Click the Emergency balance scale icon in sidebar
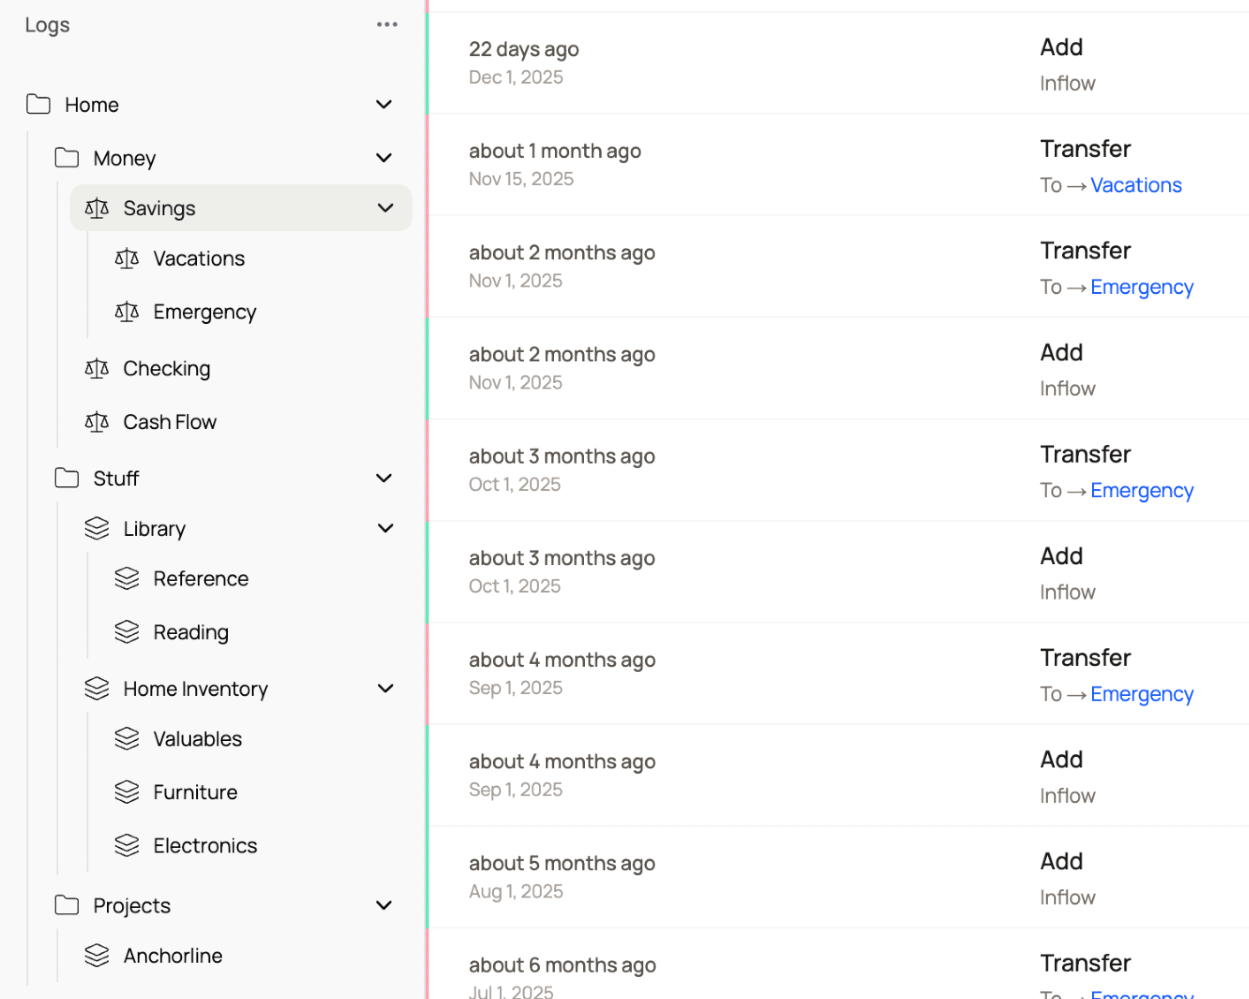The image size is (1249, 999). point(127,312)
